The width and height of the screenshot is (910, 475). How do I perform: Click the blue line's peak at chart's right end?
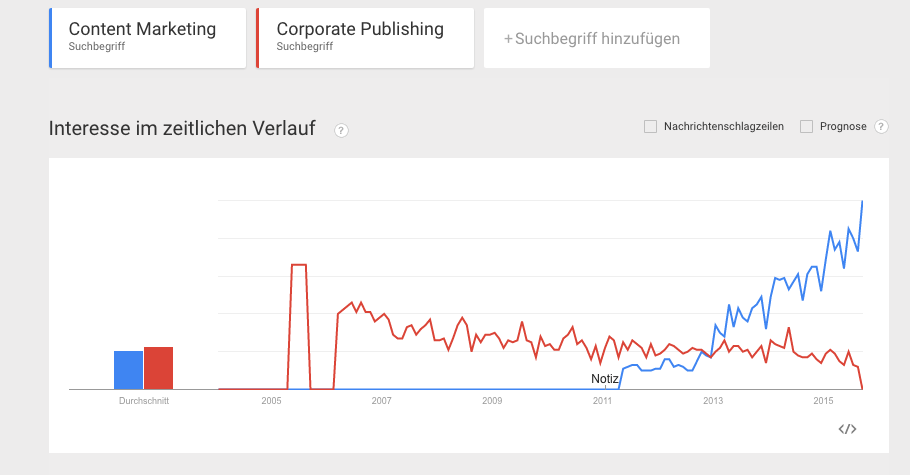[862, 202]
